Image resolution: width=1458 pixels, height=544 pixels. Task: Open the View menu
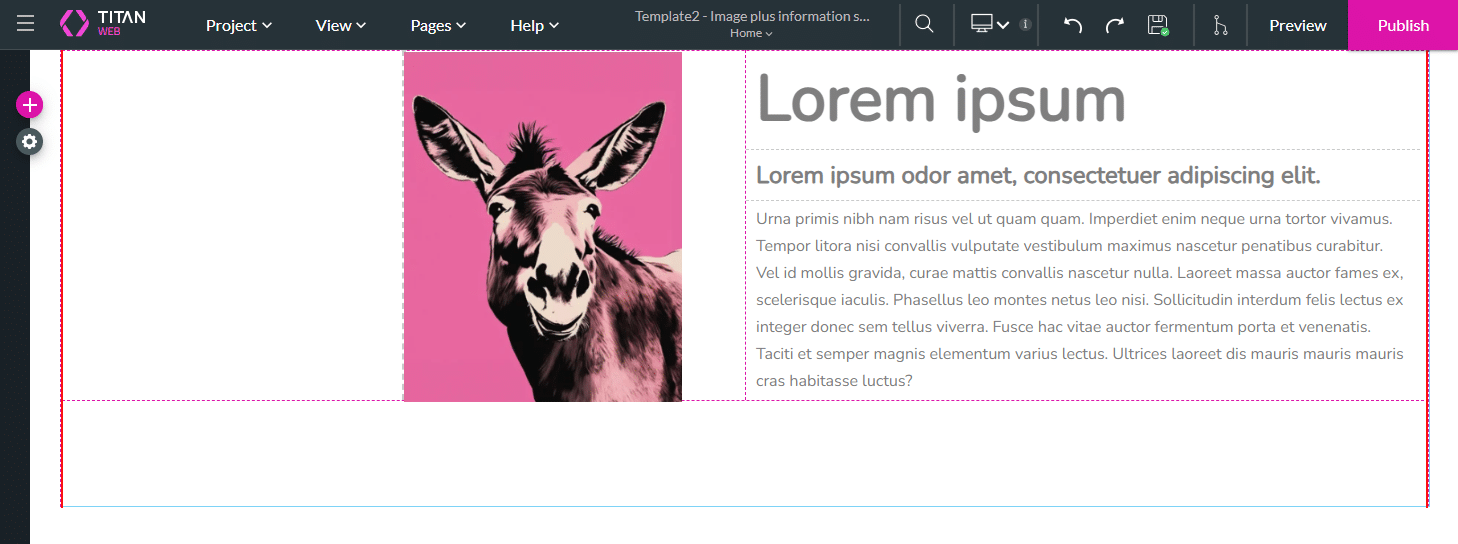340,25
